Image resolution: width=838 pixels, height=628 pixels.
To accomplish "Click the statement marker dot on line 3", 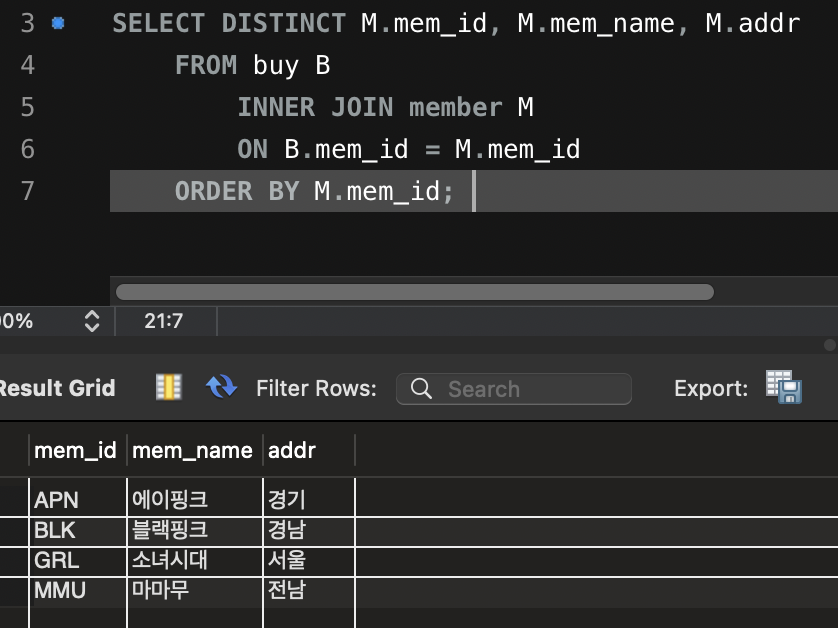I will 58,23.
